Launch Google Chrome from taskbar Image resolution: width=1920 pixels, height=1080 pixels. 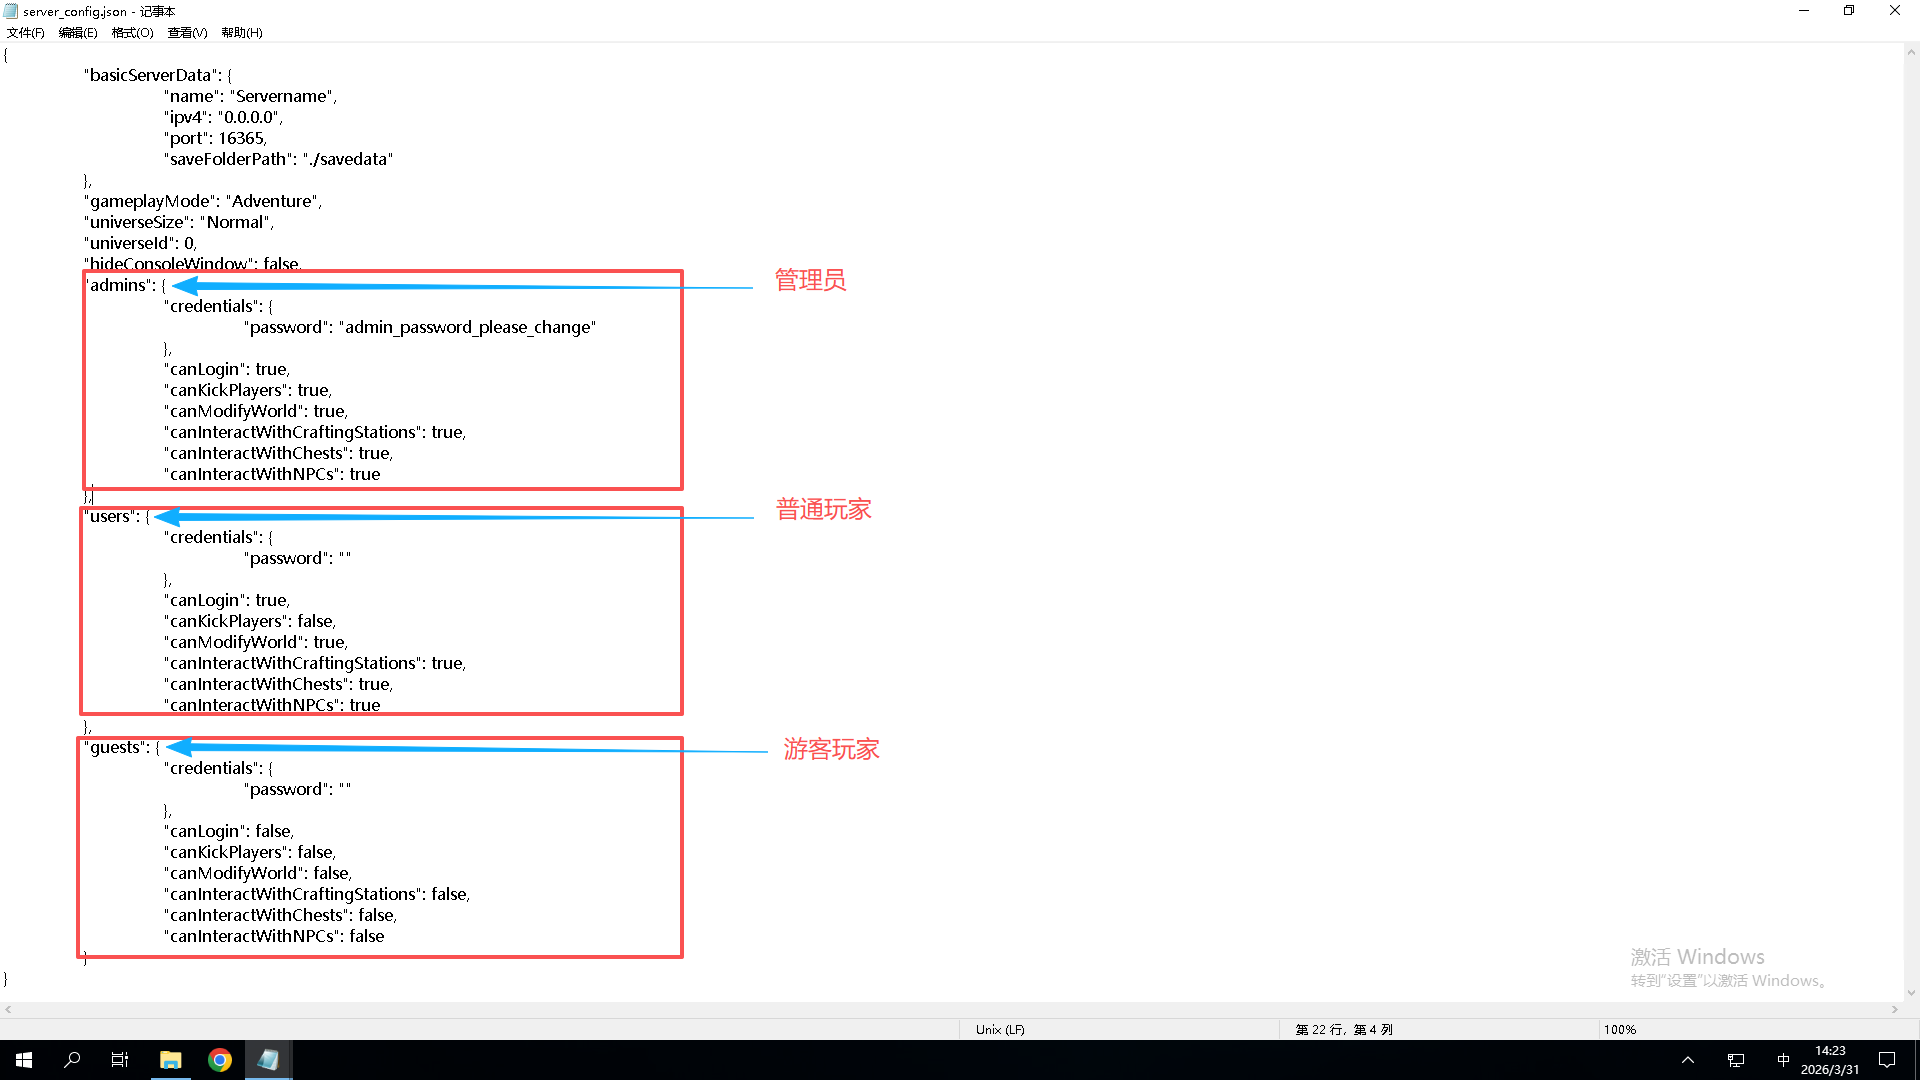pyautogui.click(x=219, y=1060)
